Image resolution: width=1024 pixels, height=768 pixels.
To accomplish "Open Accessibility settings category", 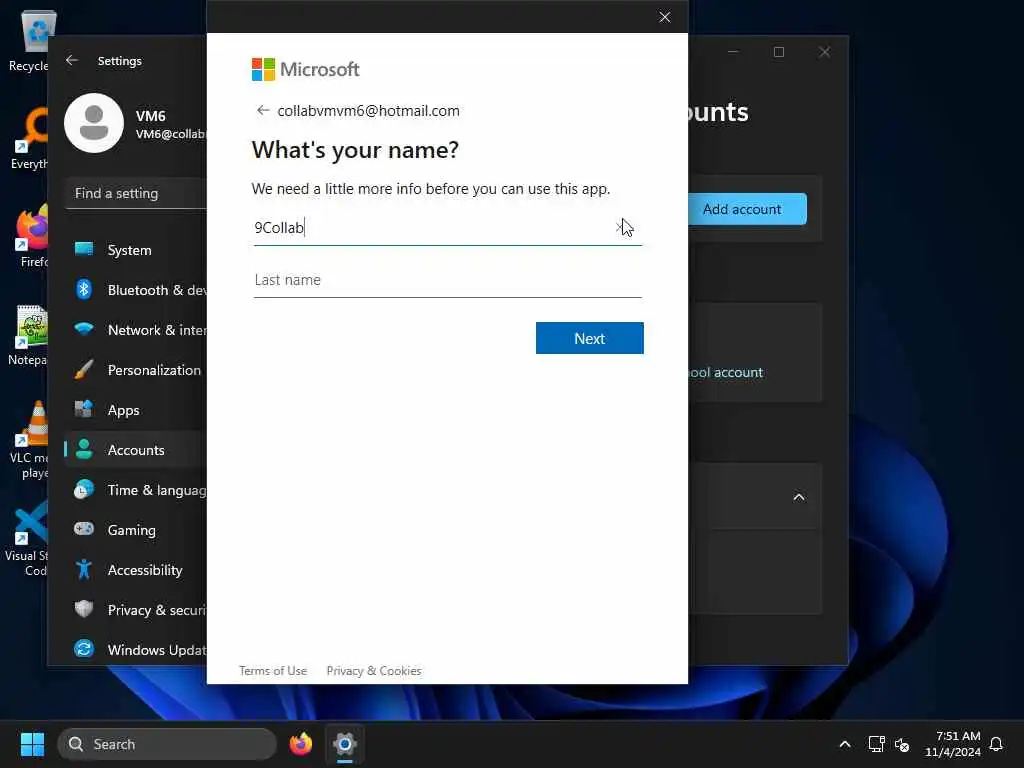I will click(x=136, y=570).
